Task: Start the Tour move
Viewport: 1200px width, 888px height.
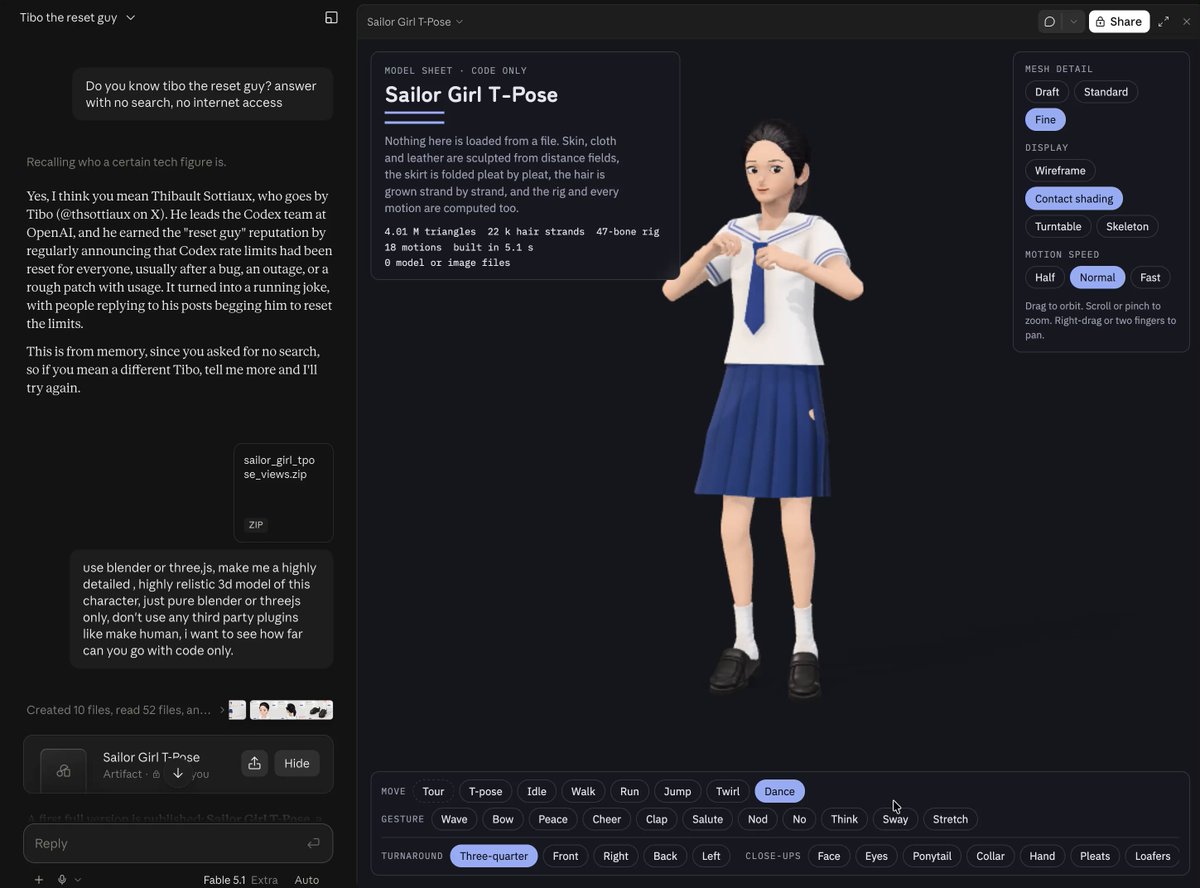Action: (433, 792)
